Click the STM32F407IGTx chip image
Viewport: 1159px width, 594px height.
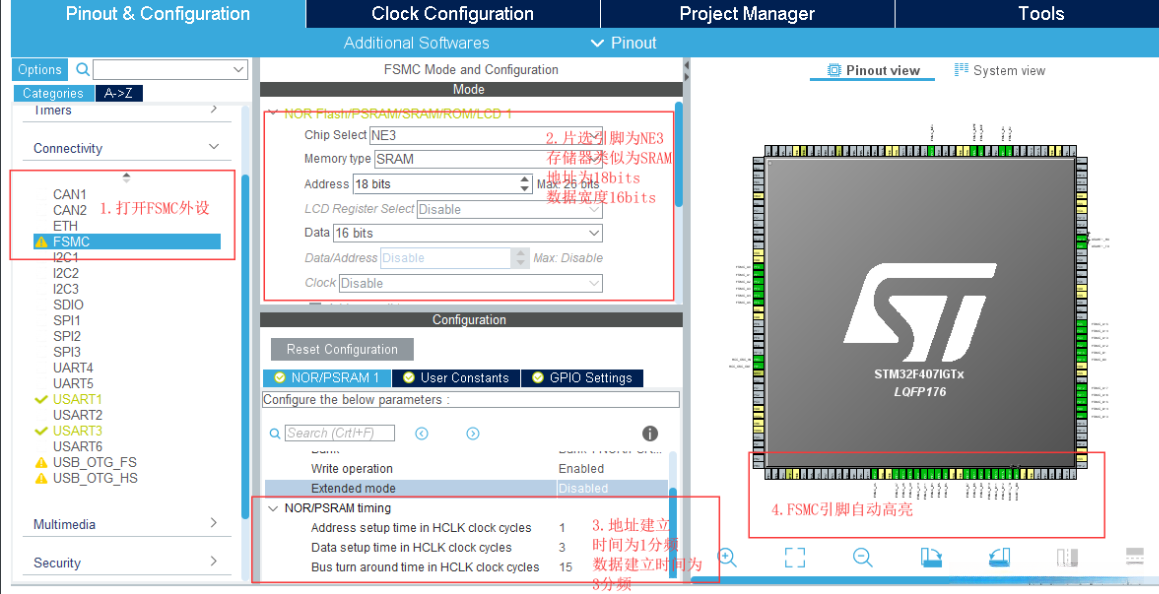point(920,312)
